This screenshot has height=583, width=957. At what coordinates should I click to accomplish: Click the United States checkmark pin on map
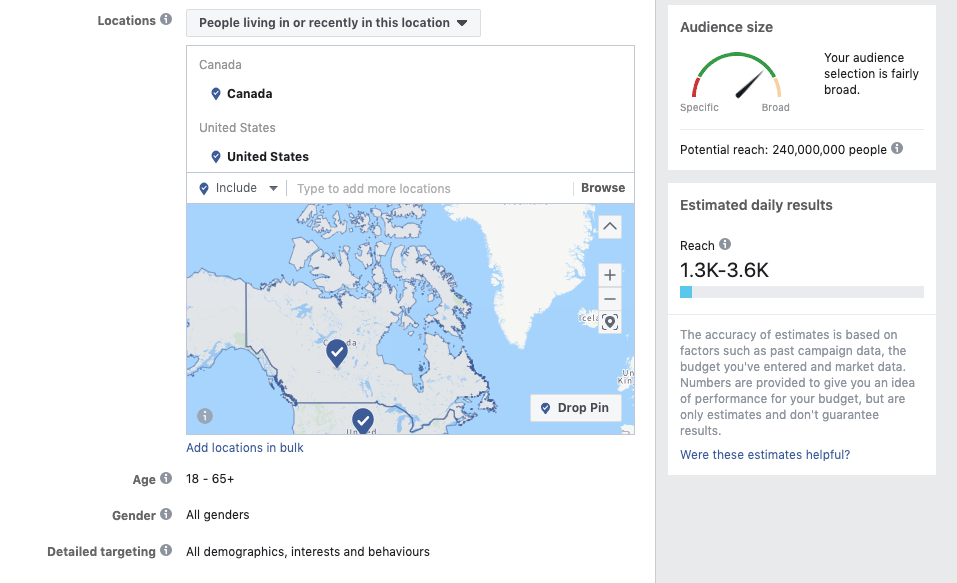363,421
